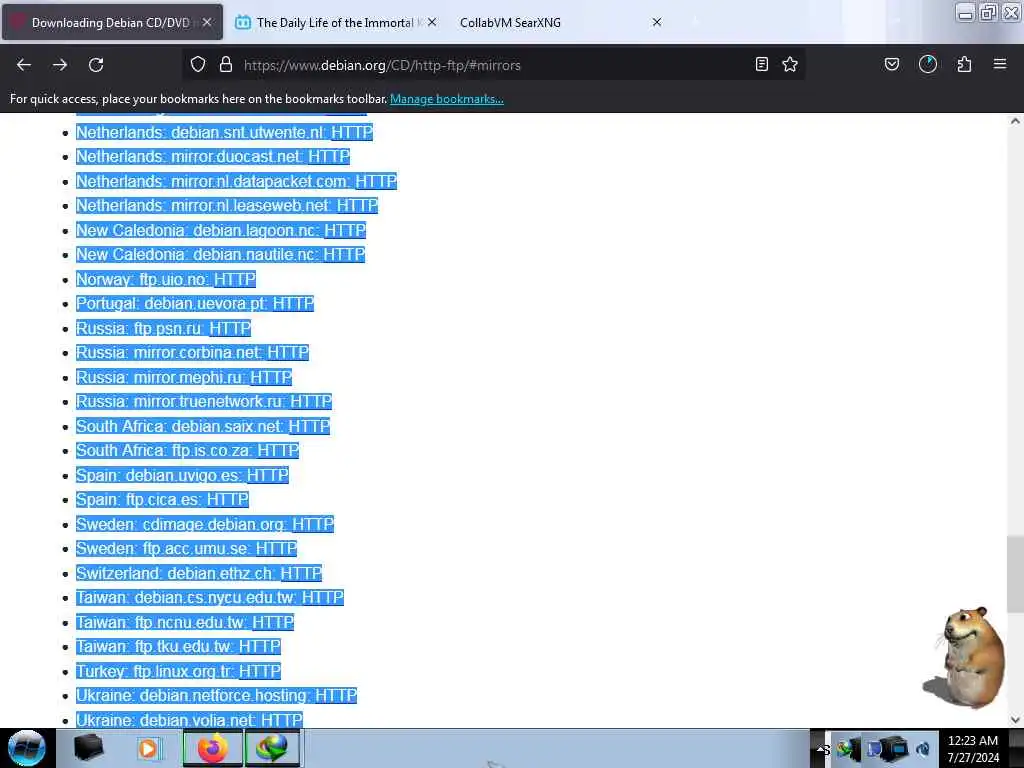Open HTTP link for Norway ftp.uio.no
1024x768 pixels.
click(x=235, y=280)
